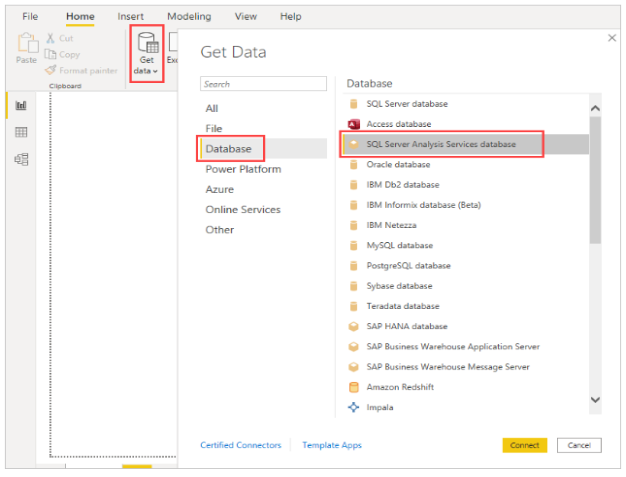This screenshot has height=477, width=626.
Task: Click the Cancel button
Action: click(579, 445)
